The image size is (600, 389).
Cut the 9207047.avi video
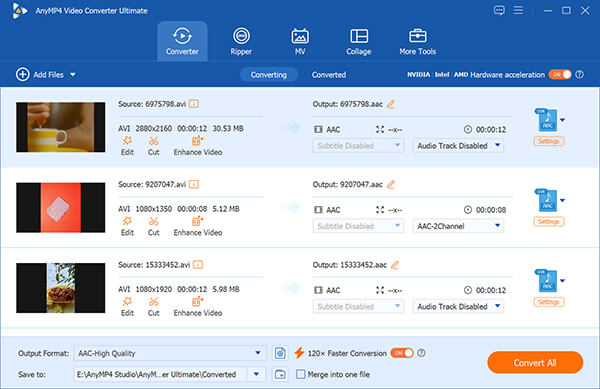tap(153, 226)
